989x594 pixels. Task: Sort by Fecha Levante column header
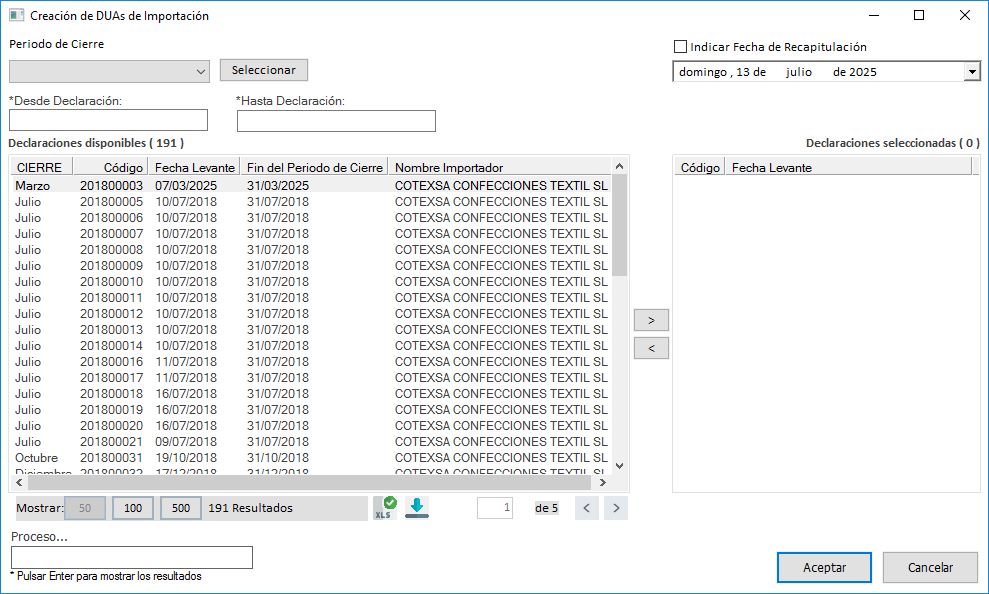click(x=195, y=168)
